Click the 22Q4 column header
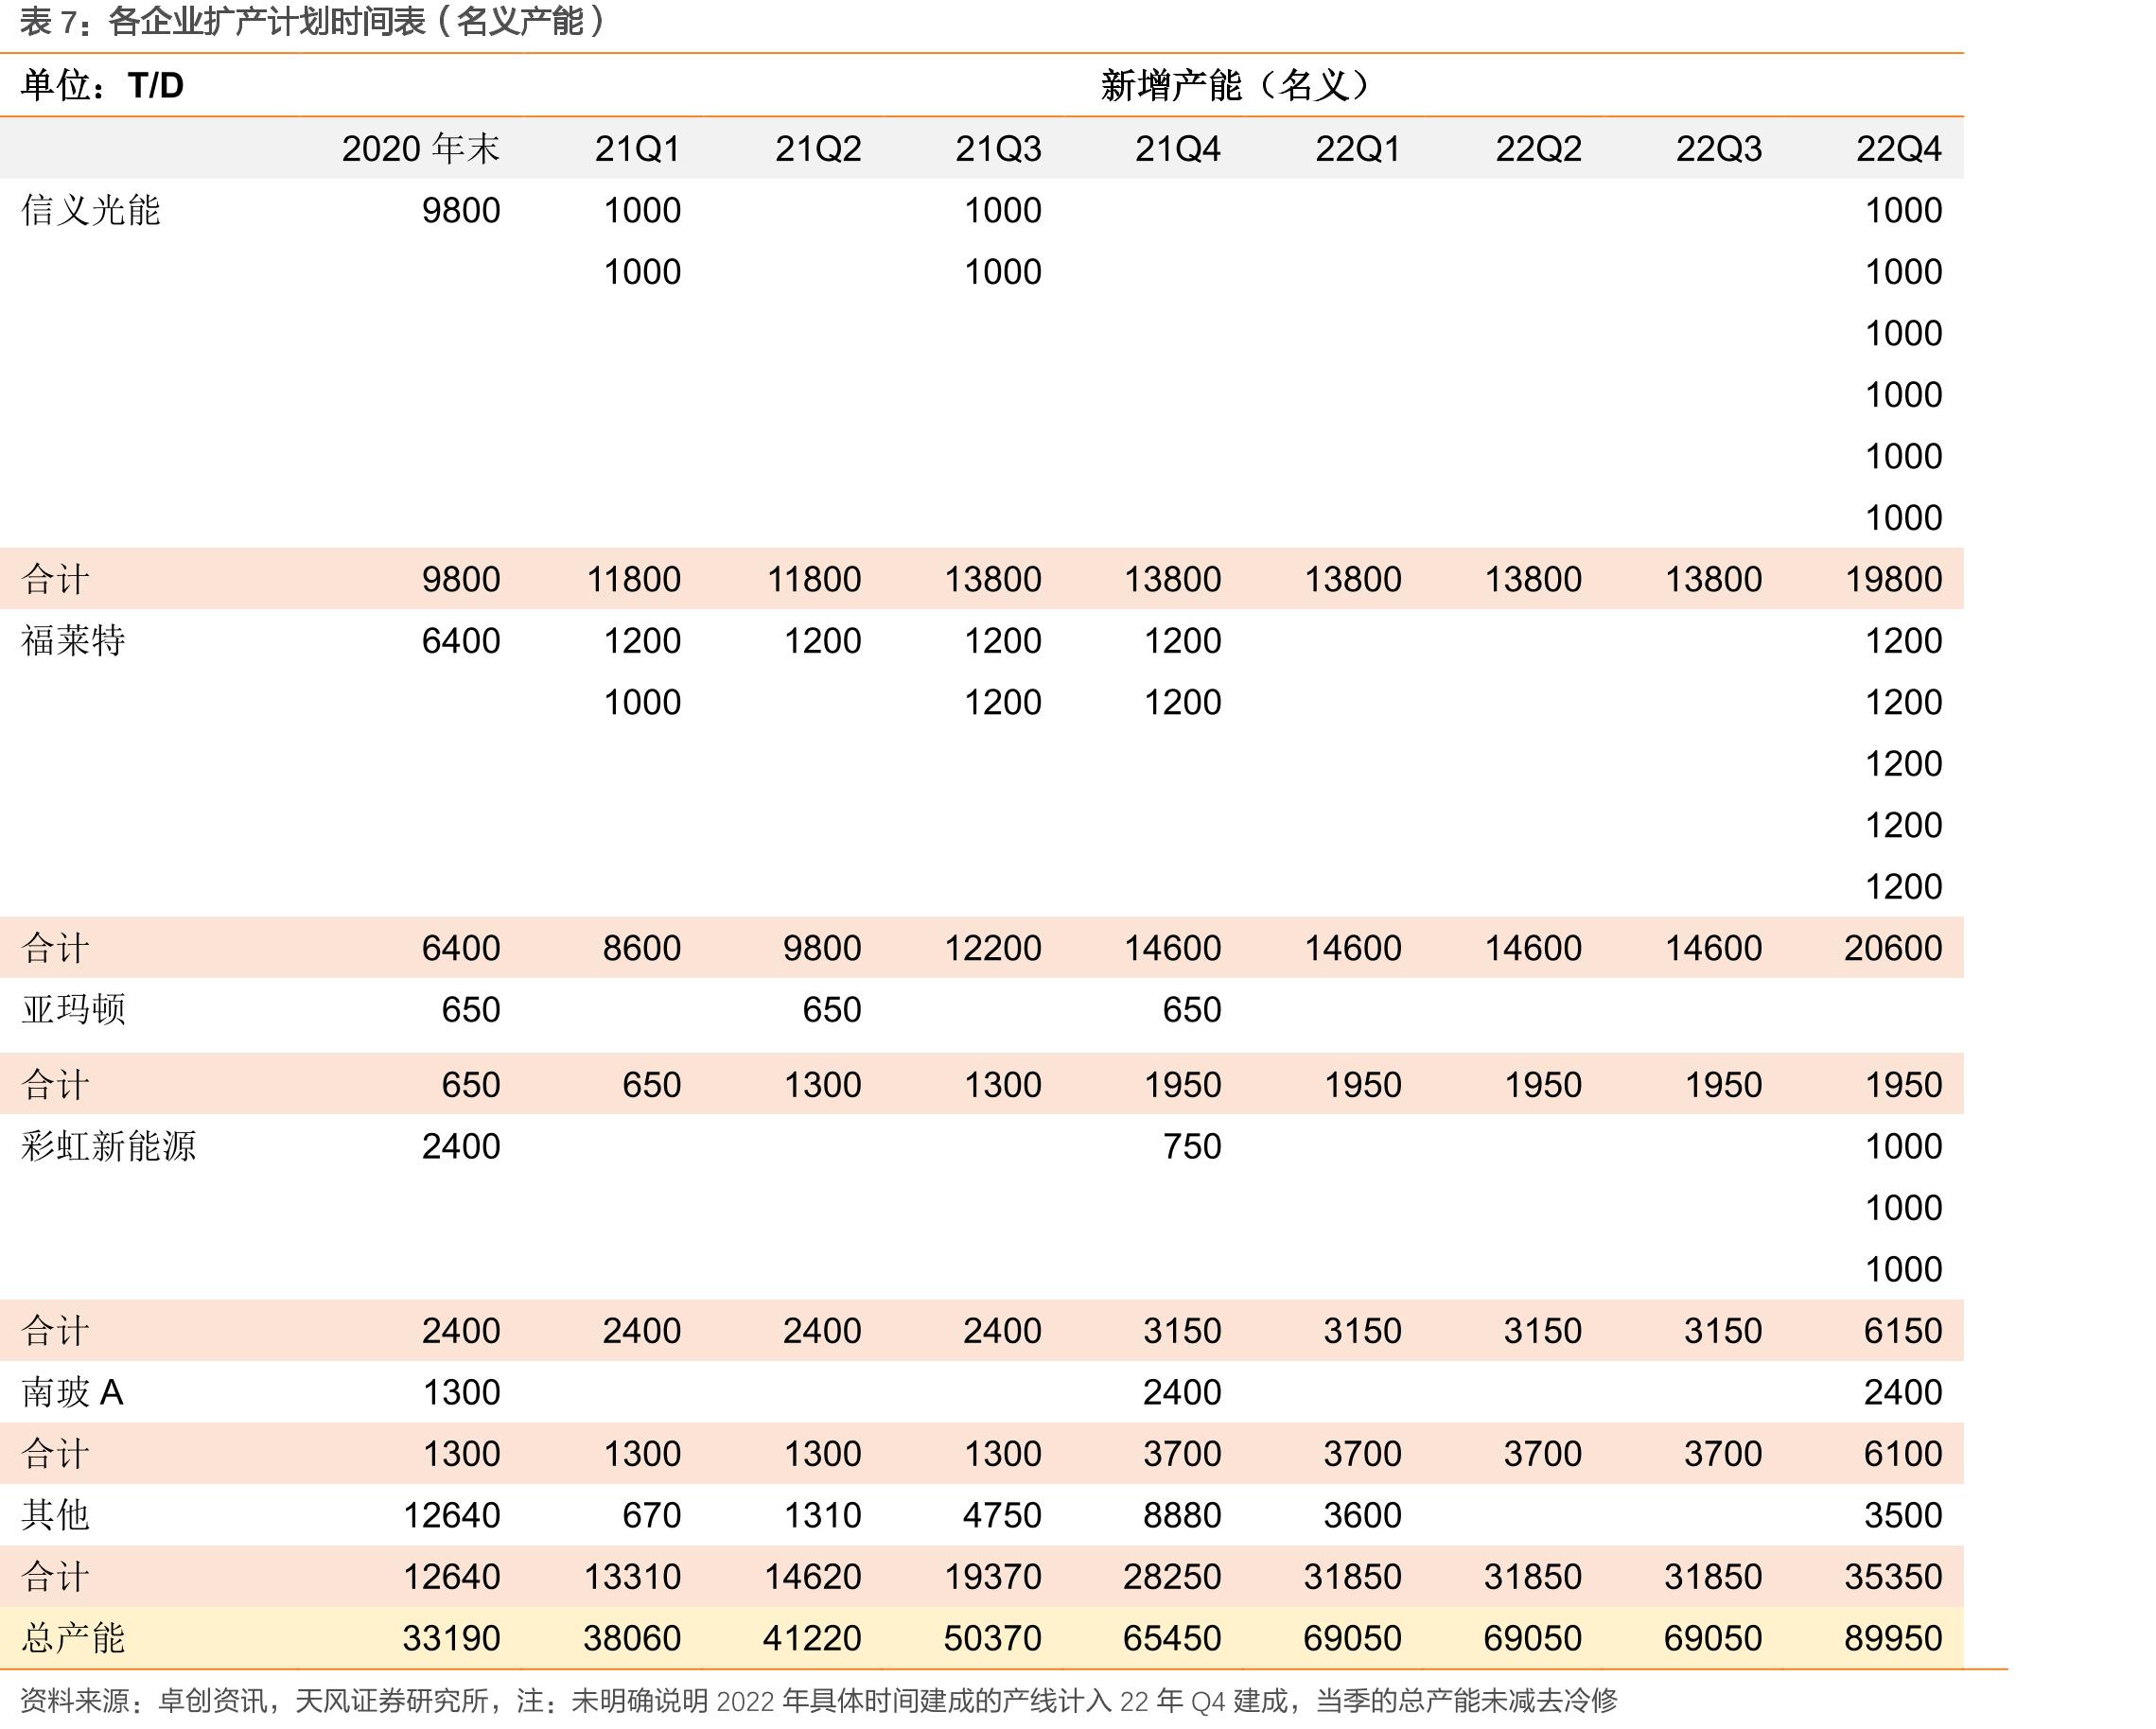Image resolution: width=2156 pixels, height=1729 pixels. click(1898, 149)
